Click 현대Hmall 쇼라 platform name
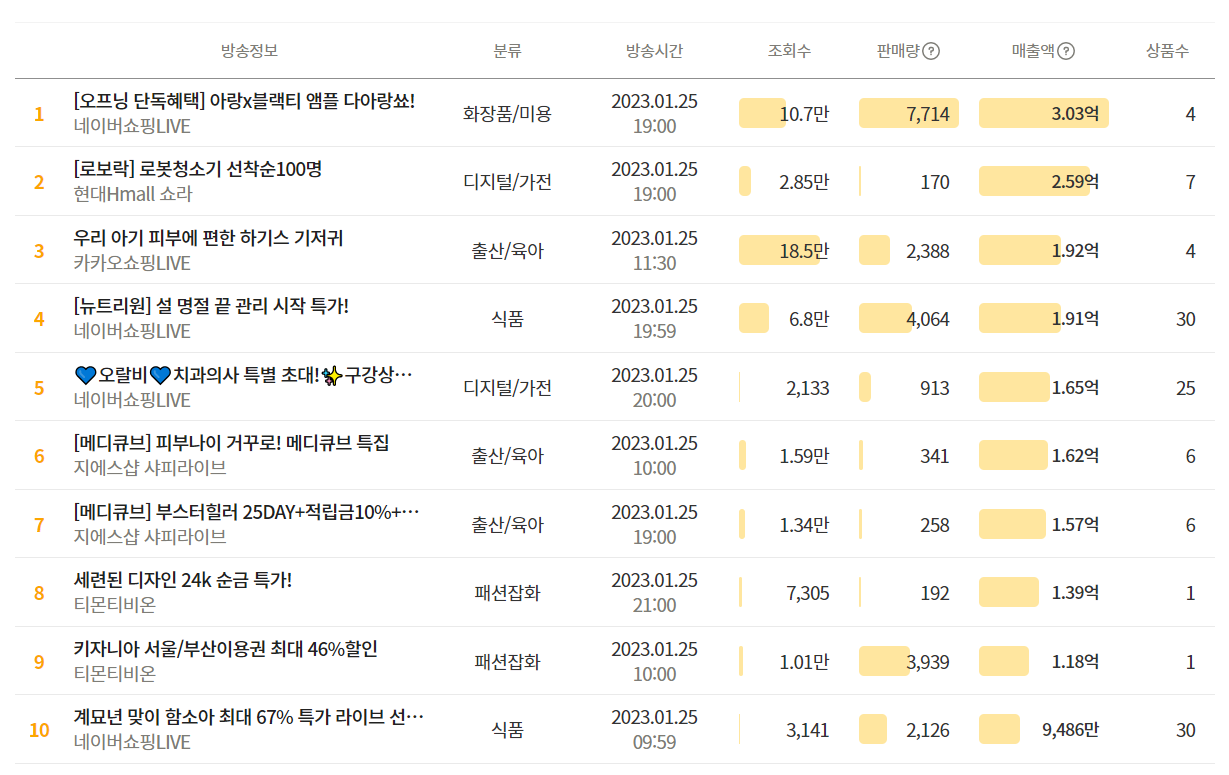1229x775 pixels. click(133, 195)
